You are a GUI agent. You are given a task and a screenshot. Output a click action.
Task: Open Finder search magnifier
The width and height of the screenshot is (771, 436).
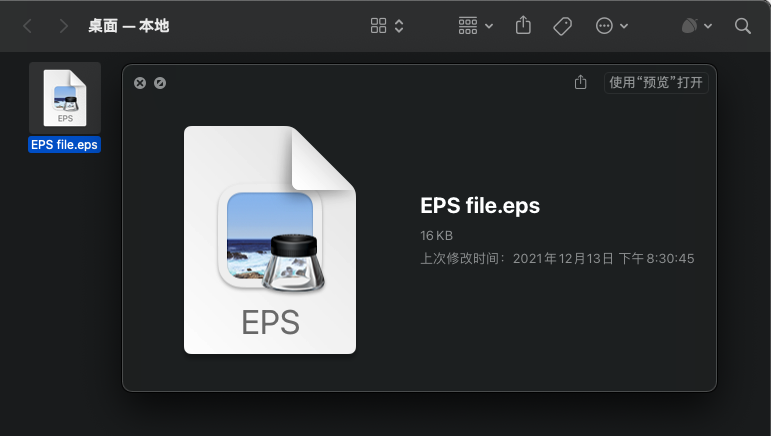click(742, 26)
